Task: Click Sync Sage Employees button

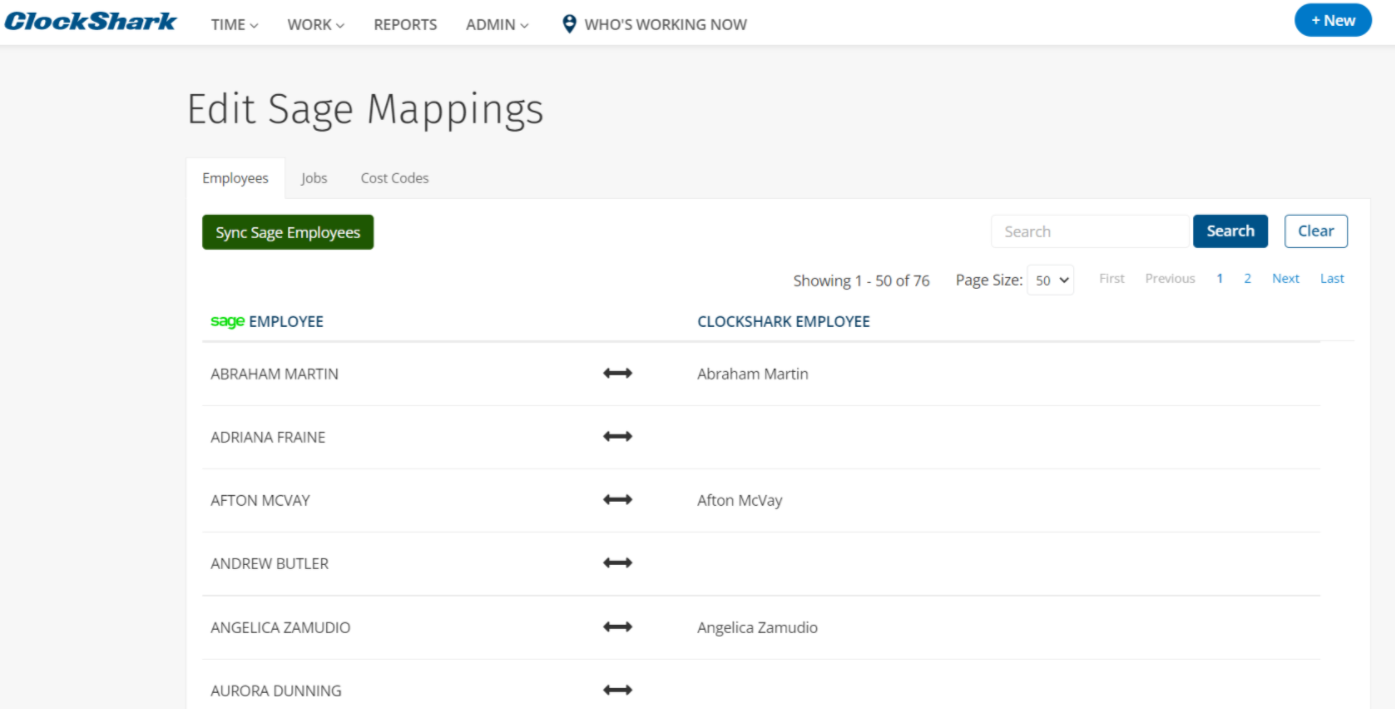Action: pyautogui.click(x=288, y=232)
